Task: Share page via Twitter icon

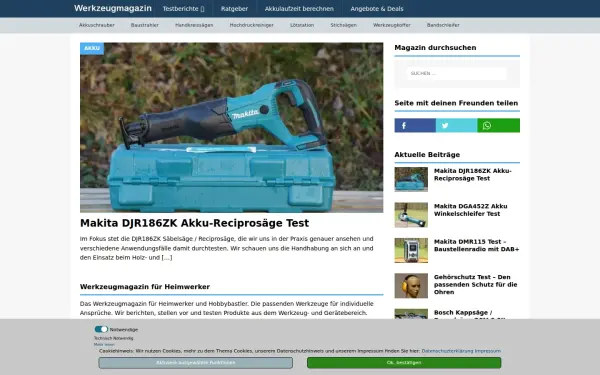Action: [456, 126]
